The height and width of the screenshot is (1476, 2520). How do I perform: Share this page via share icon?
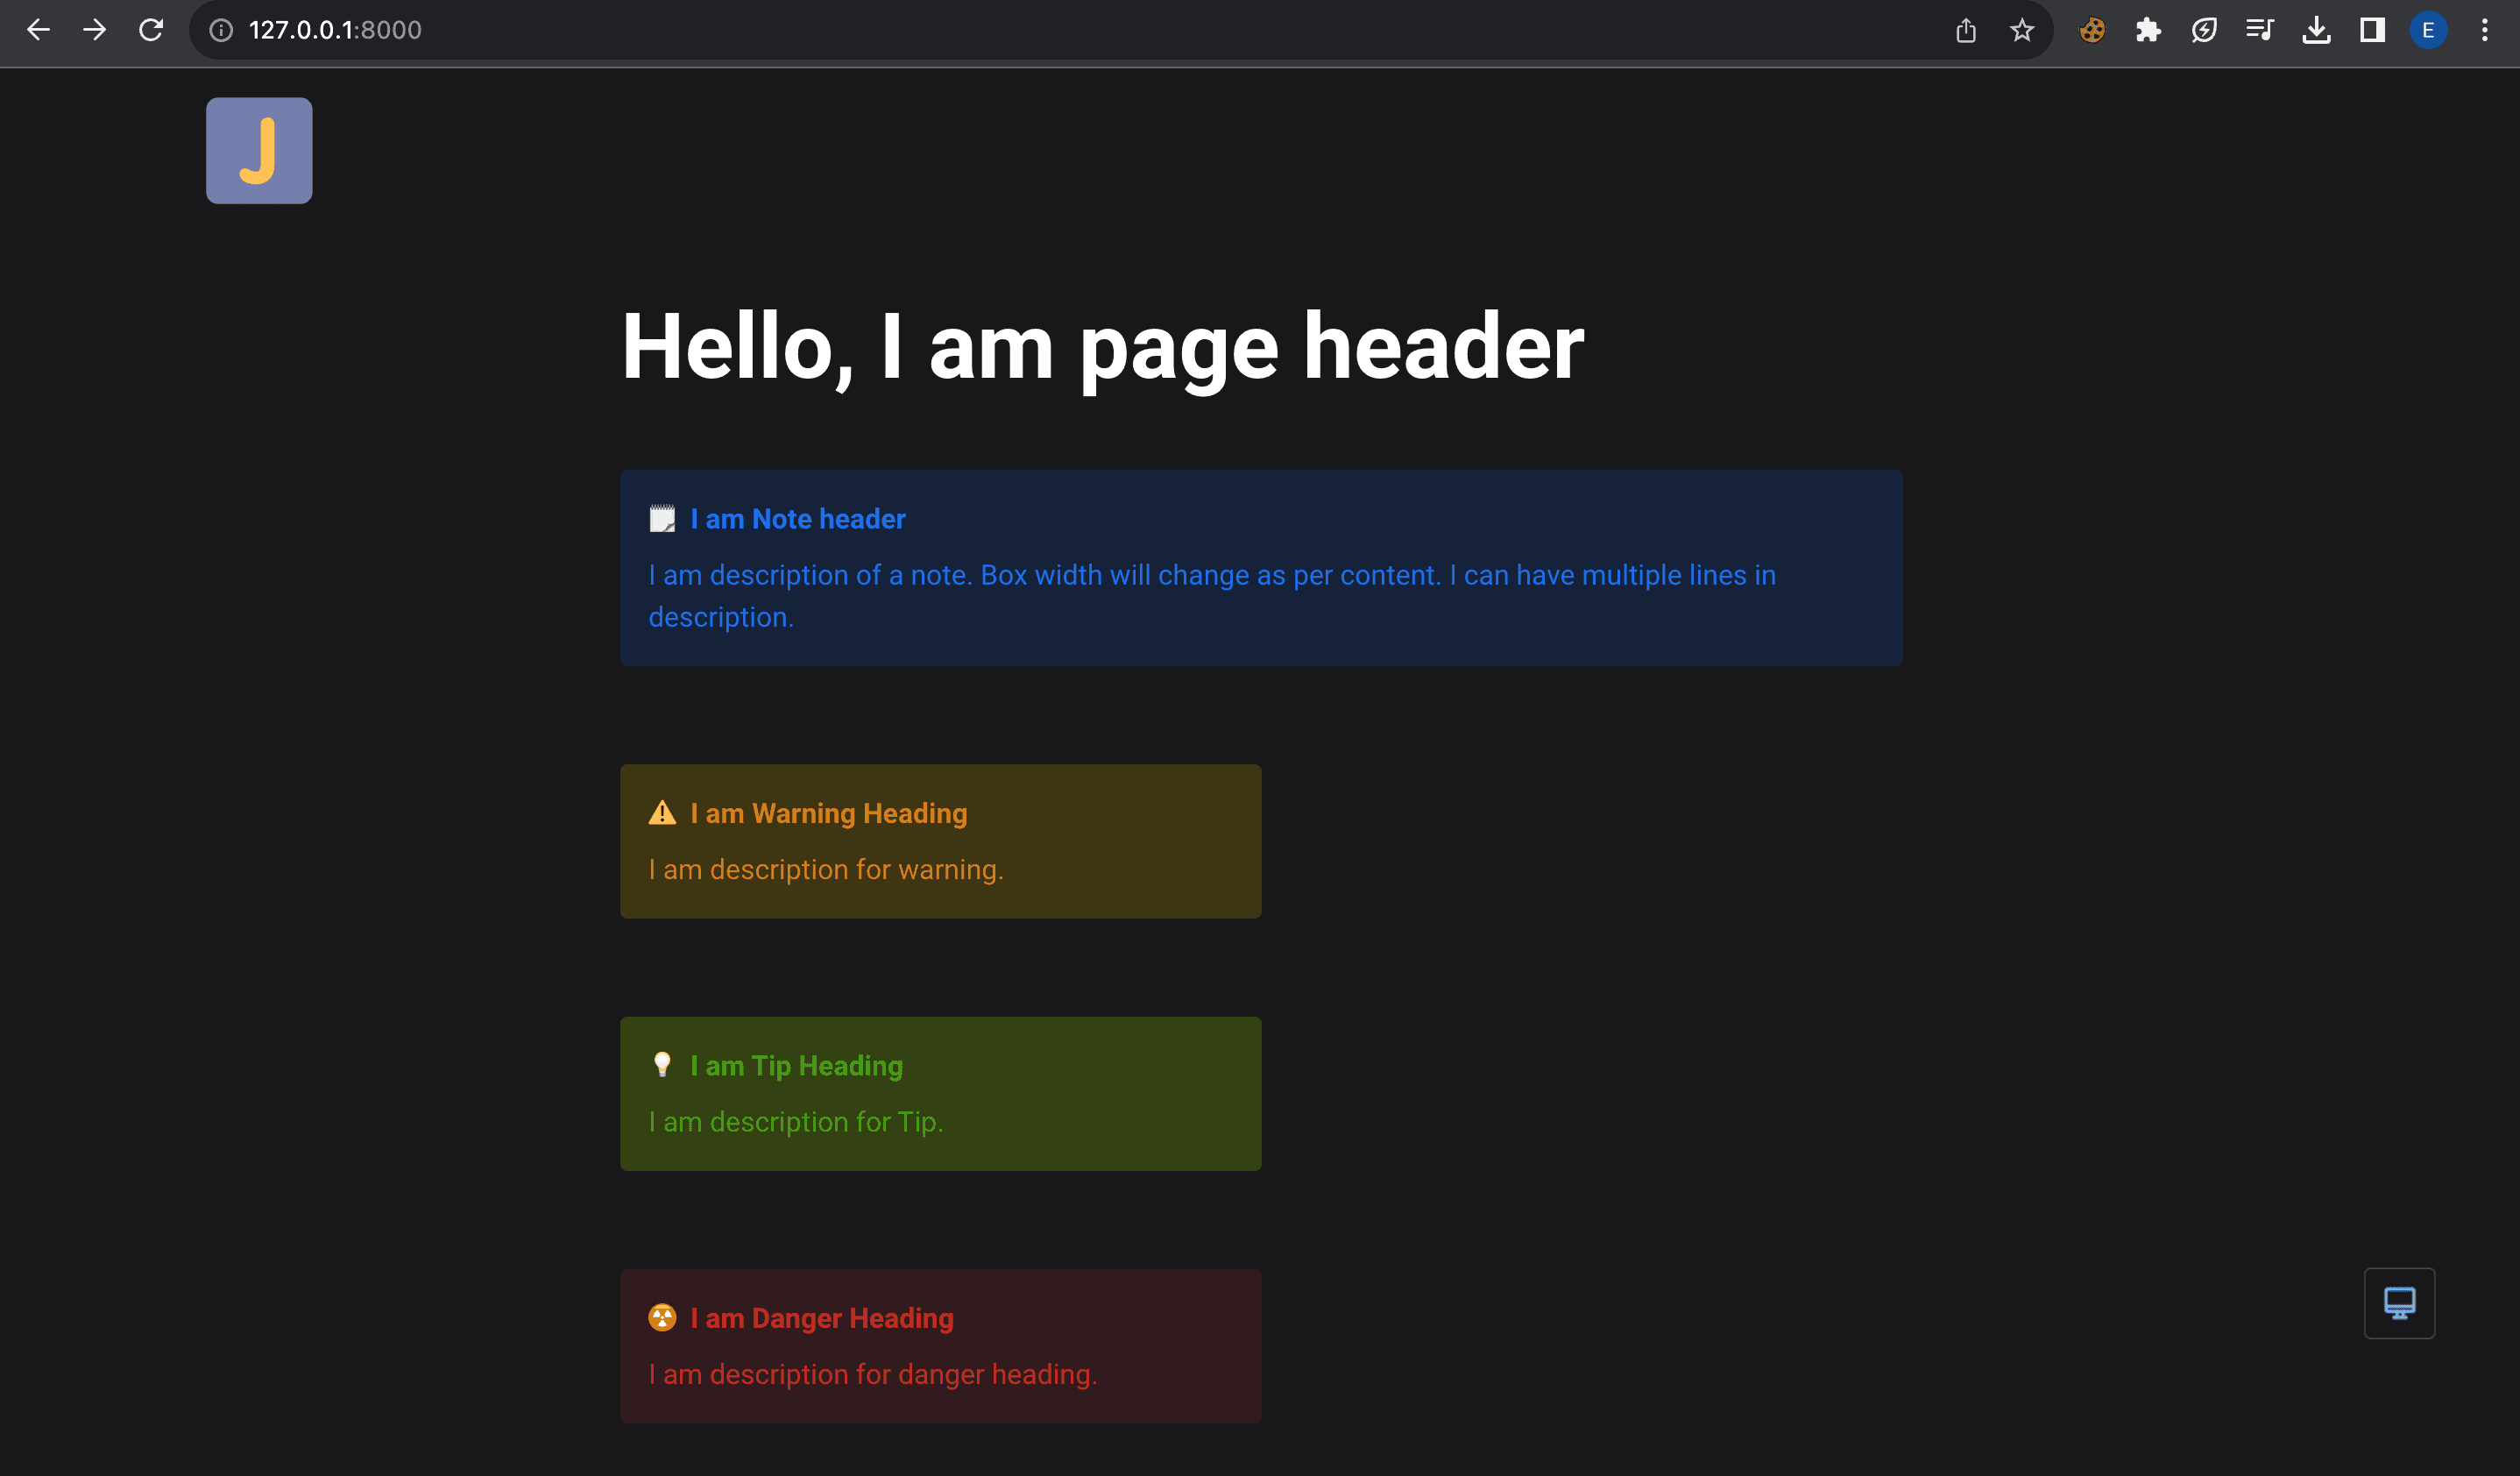coord(1965,30)
